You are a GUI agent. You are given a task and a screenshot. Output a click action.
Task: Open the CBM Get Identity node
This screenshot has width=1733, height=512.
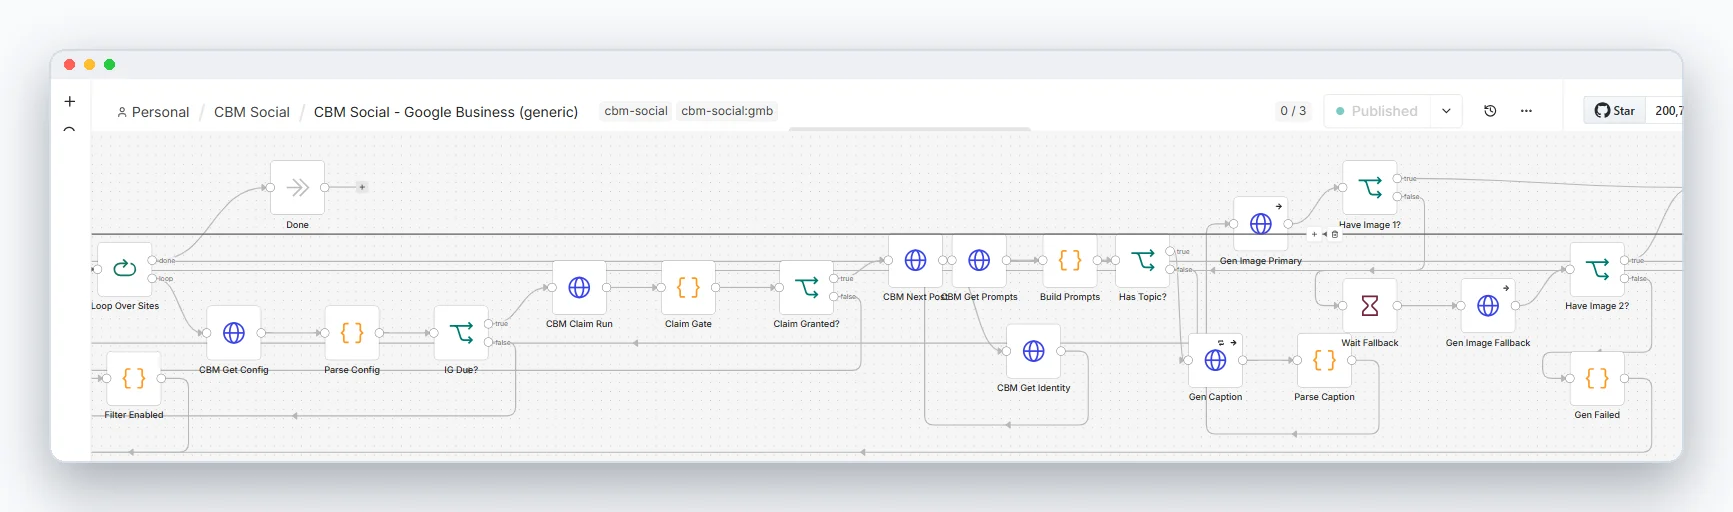1033,351
